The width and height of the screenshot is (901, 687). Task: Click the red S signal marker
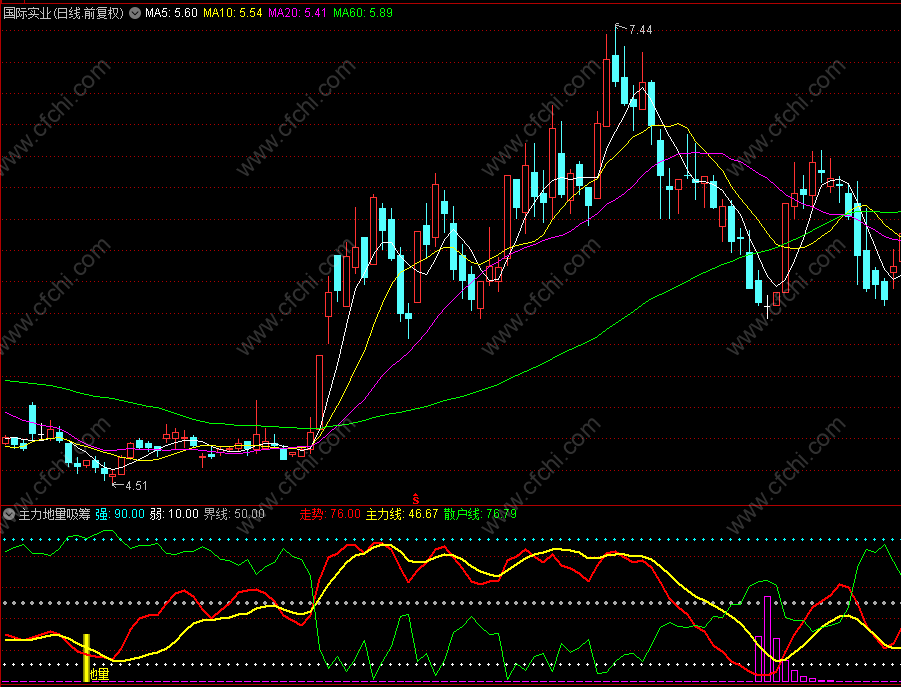[x=415, y=499]
